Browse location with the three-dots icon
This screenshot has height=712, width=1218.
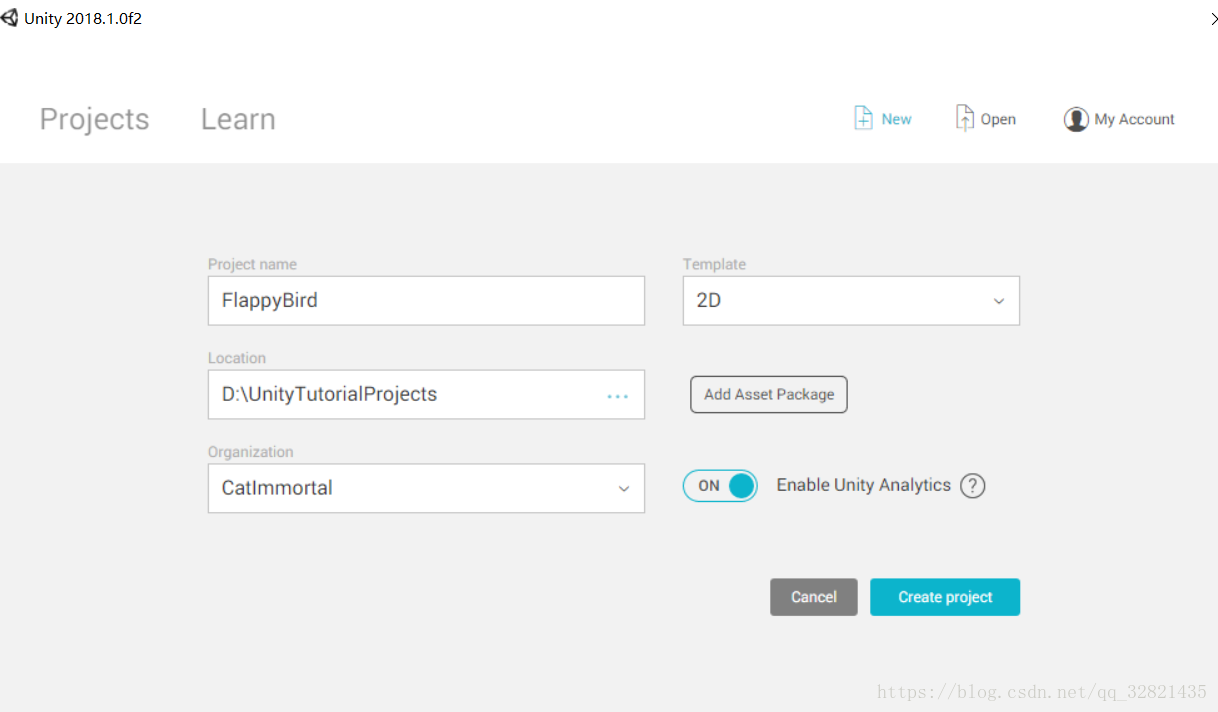click(618, 396)
